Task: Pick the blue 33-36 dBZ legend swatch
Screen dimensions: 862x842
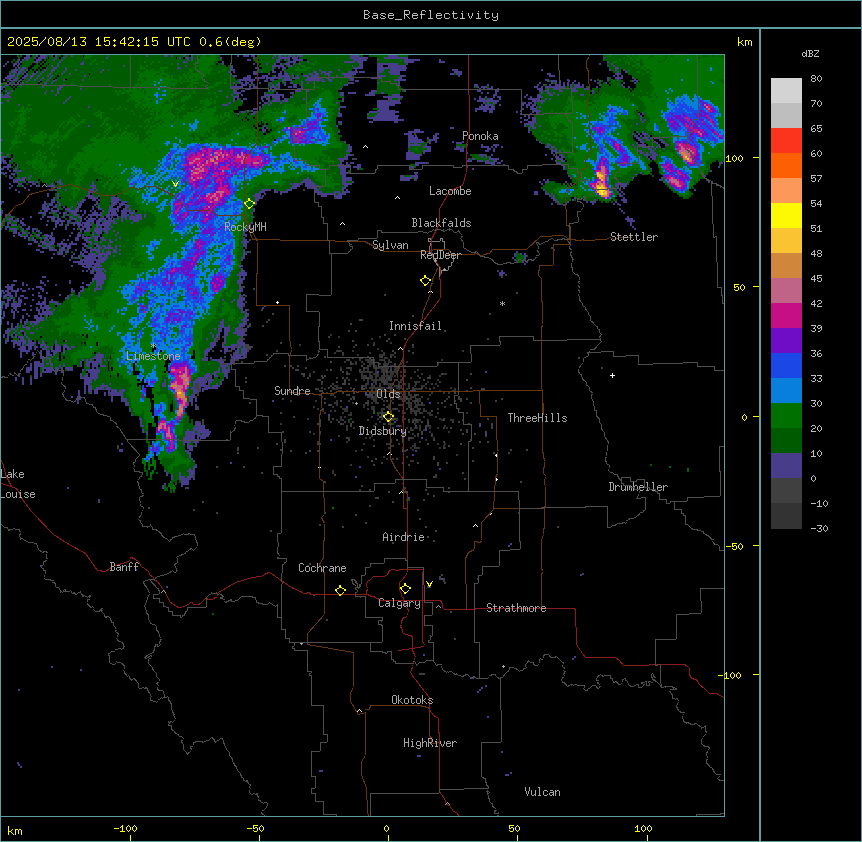Action: 786,365
